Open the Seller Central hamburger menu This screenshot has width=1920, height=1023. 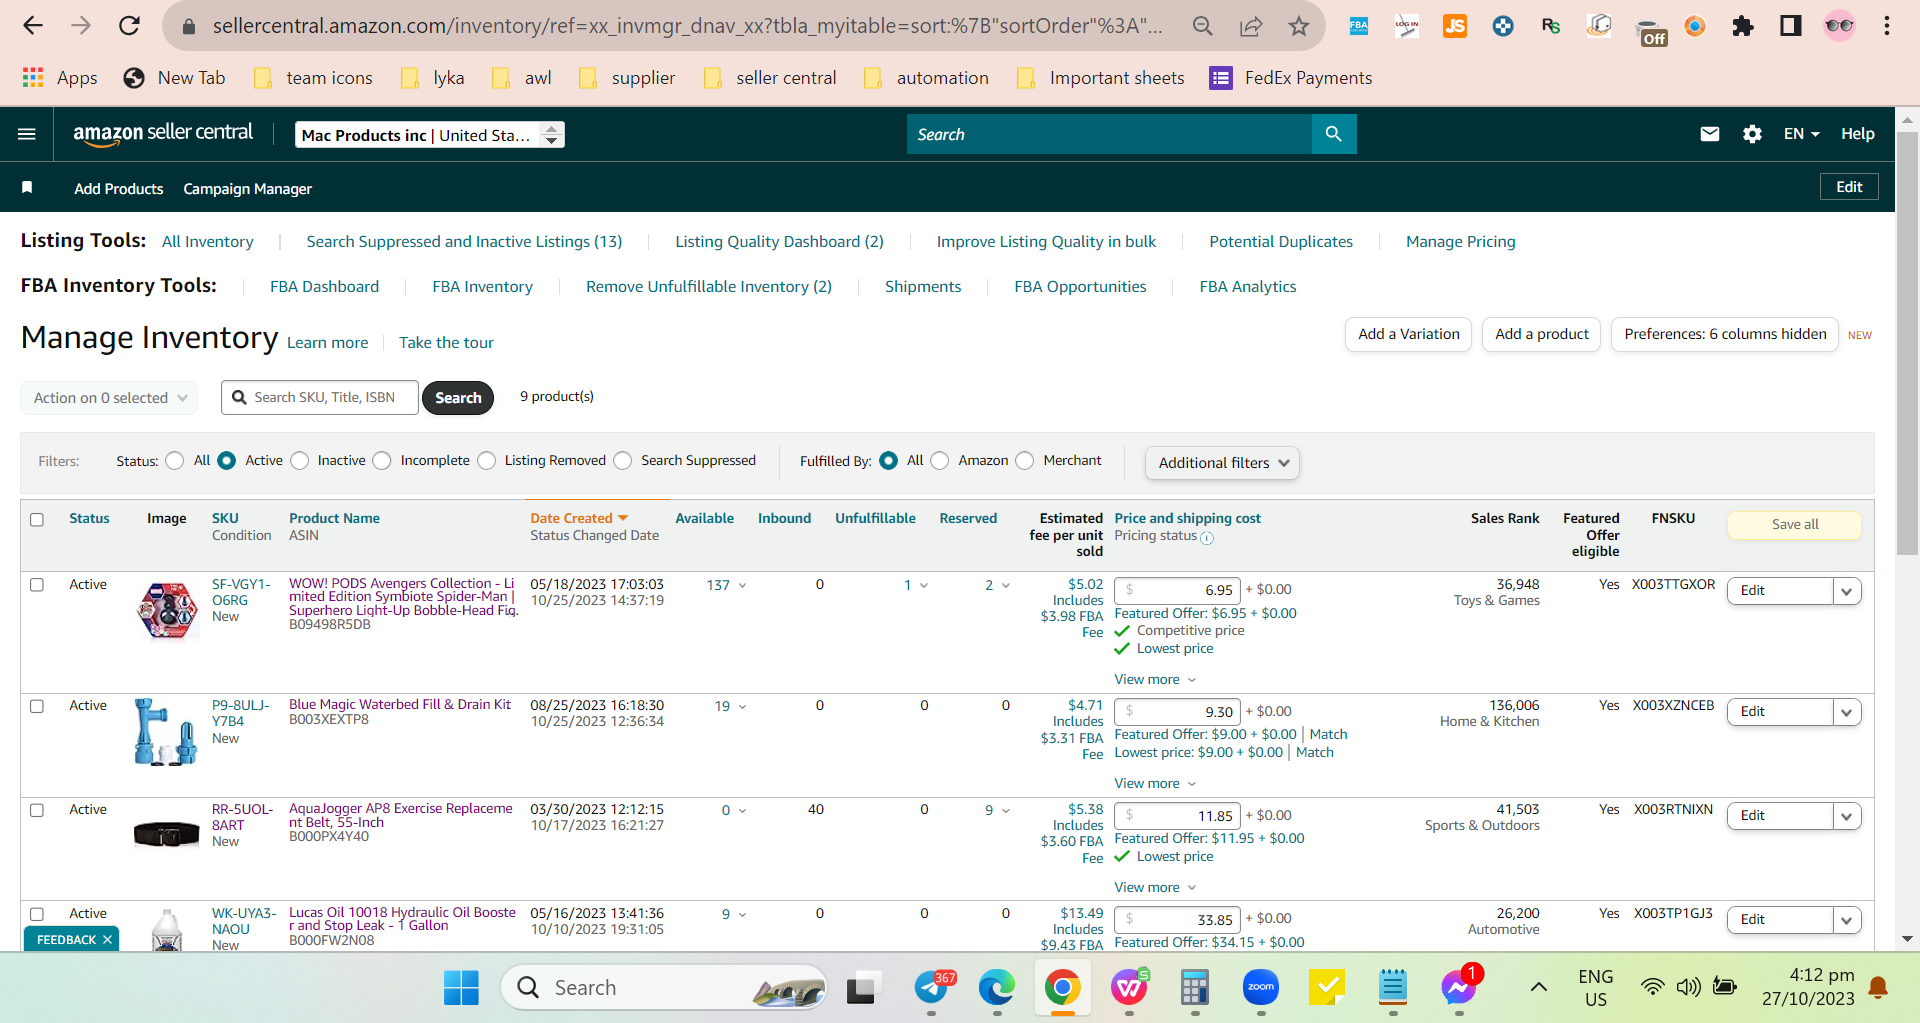(x=27, y=134)
